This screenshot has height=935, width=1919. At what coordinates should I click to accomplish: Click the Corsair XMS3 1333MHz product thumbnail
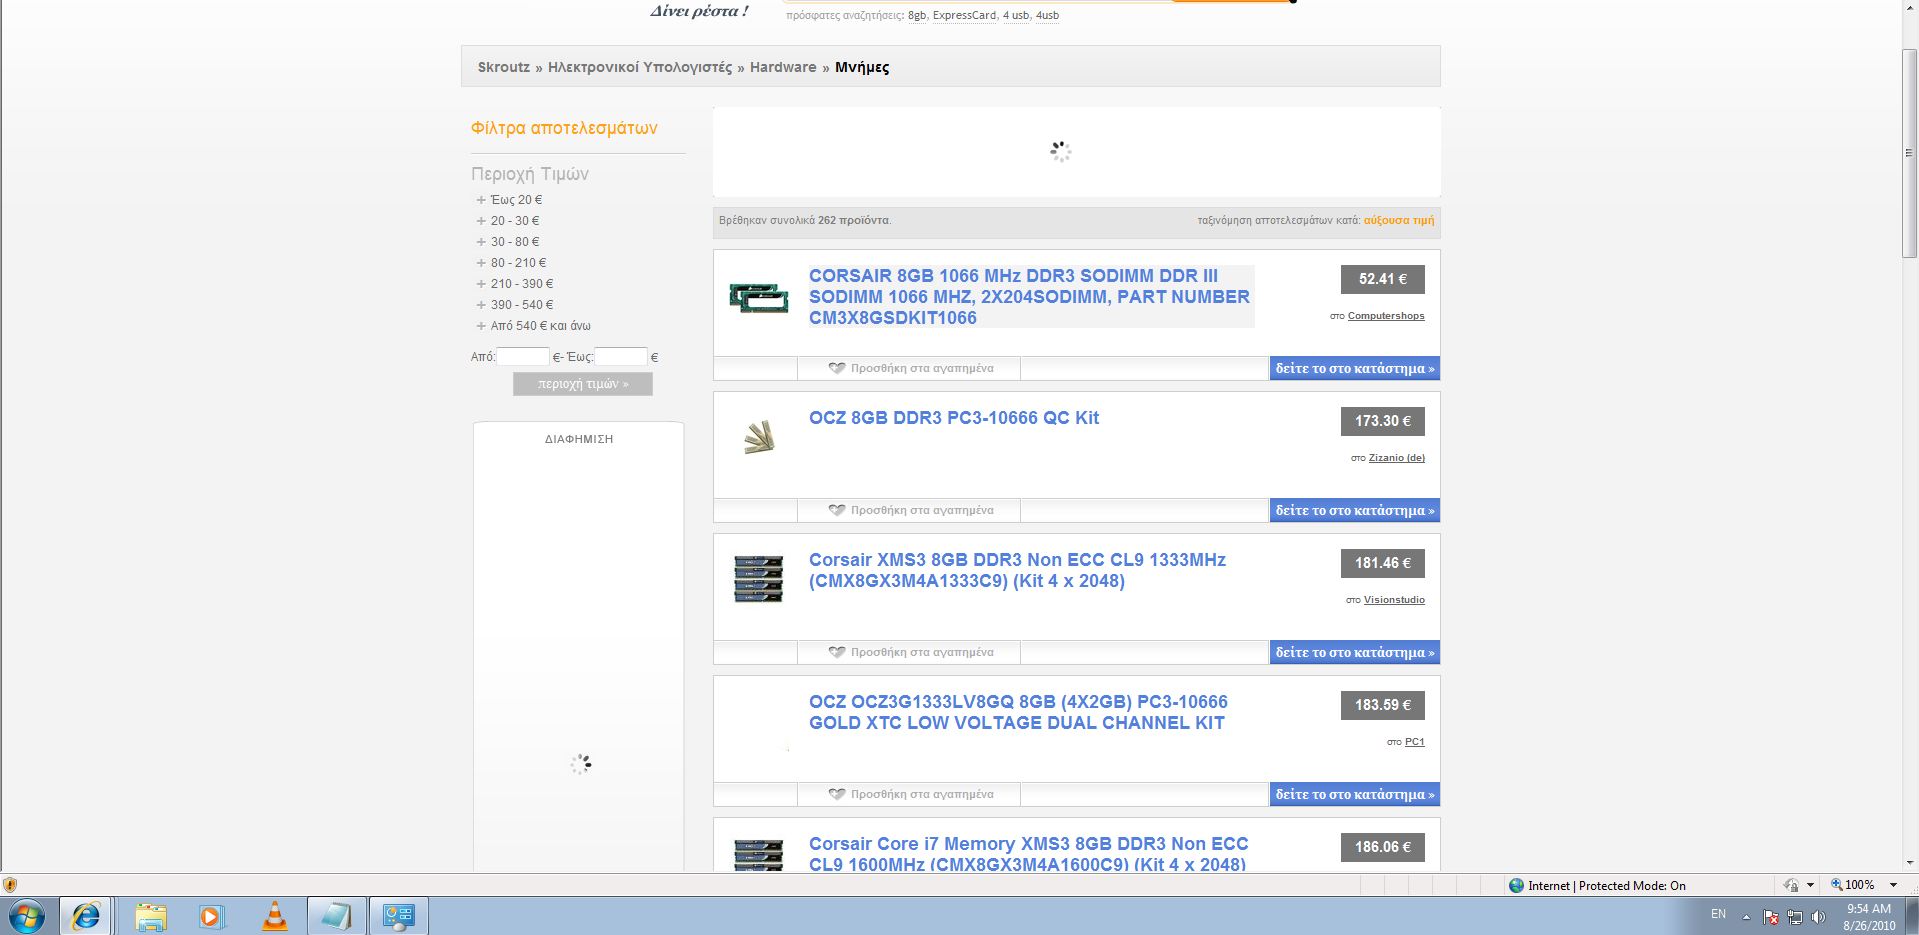click(x=759, y=579)
